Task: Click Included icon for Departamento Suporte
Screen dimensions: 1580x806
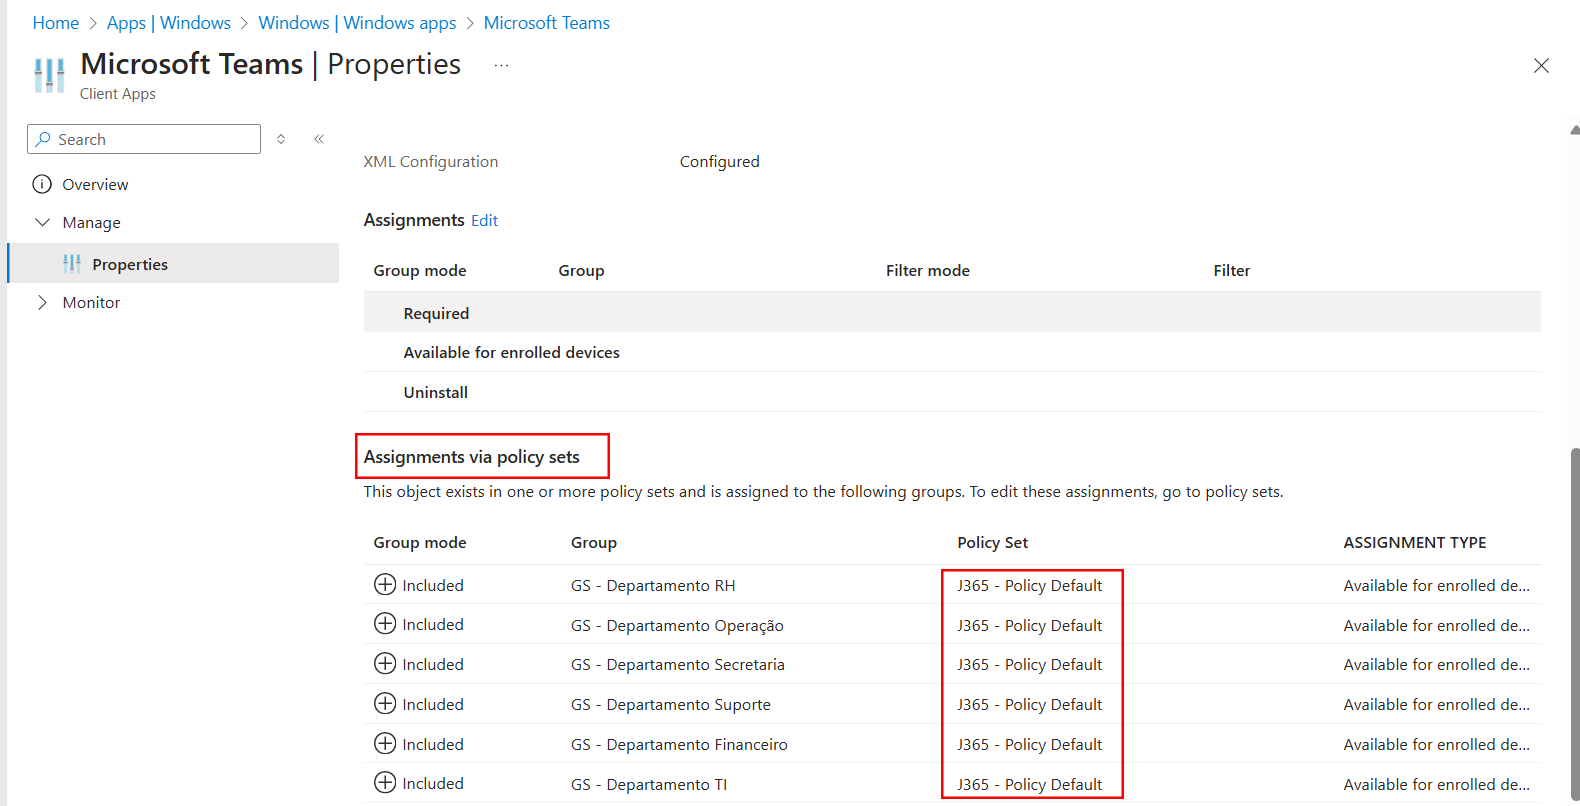Action: click(385, 703)
